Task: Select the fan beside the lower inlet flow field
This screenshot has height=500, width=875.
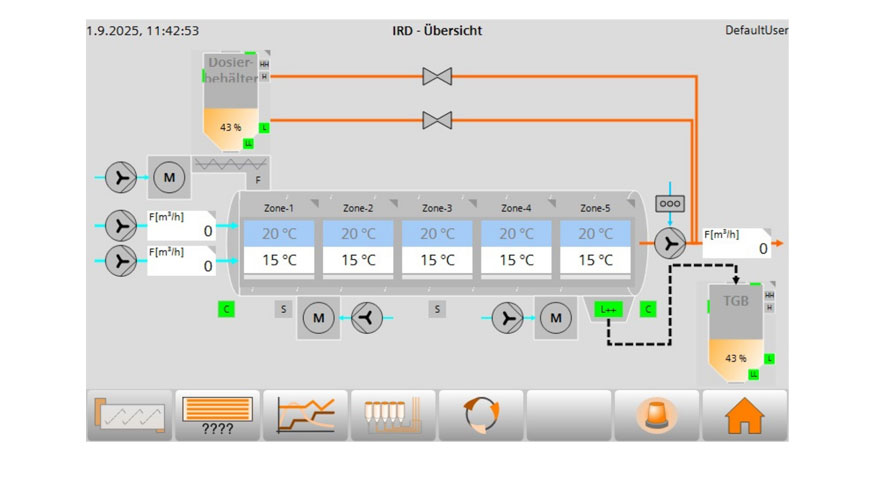Action: 121,261
